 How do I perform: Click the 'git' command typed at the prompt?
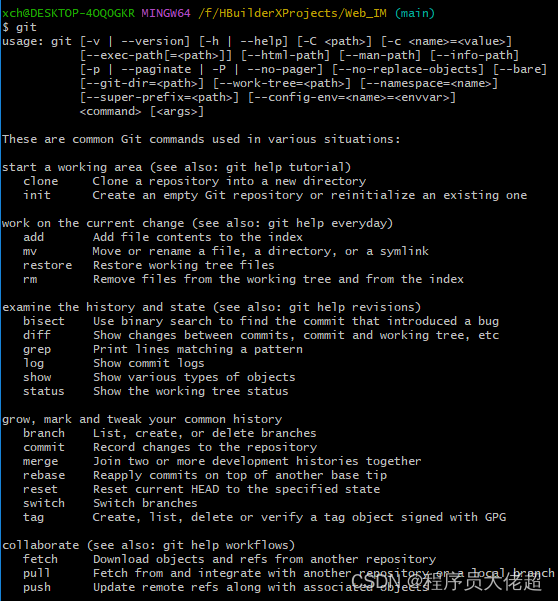(x=26, y=28)
